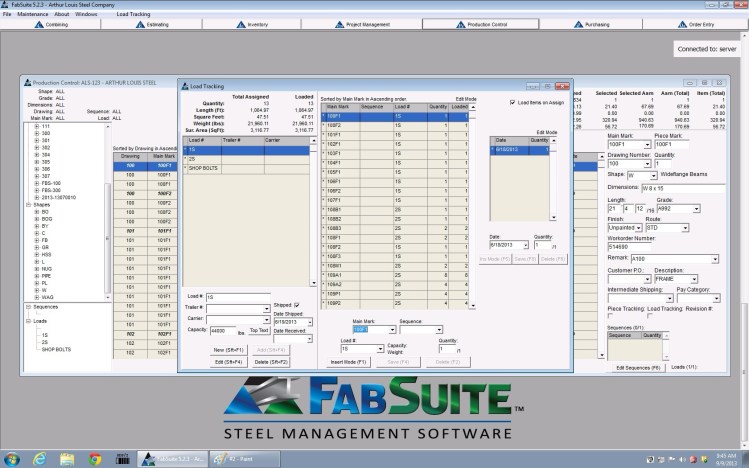The height and width of the screenshot is (468, 749).
Task: Open the Maintenance menu
Action: coord(33,15)
